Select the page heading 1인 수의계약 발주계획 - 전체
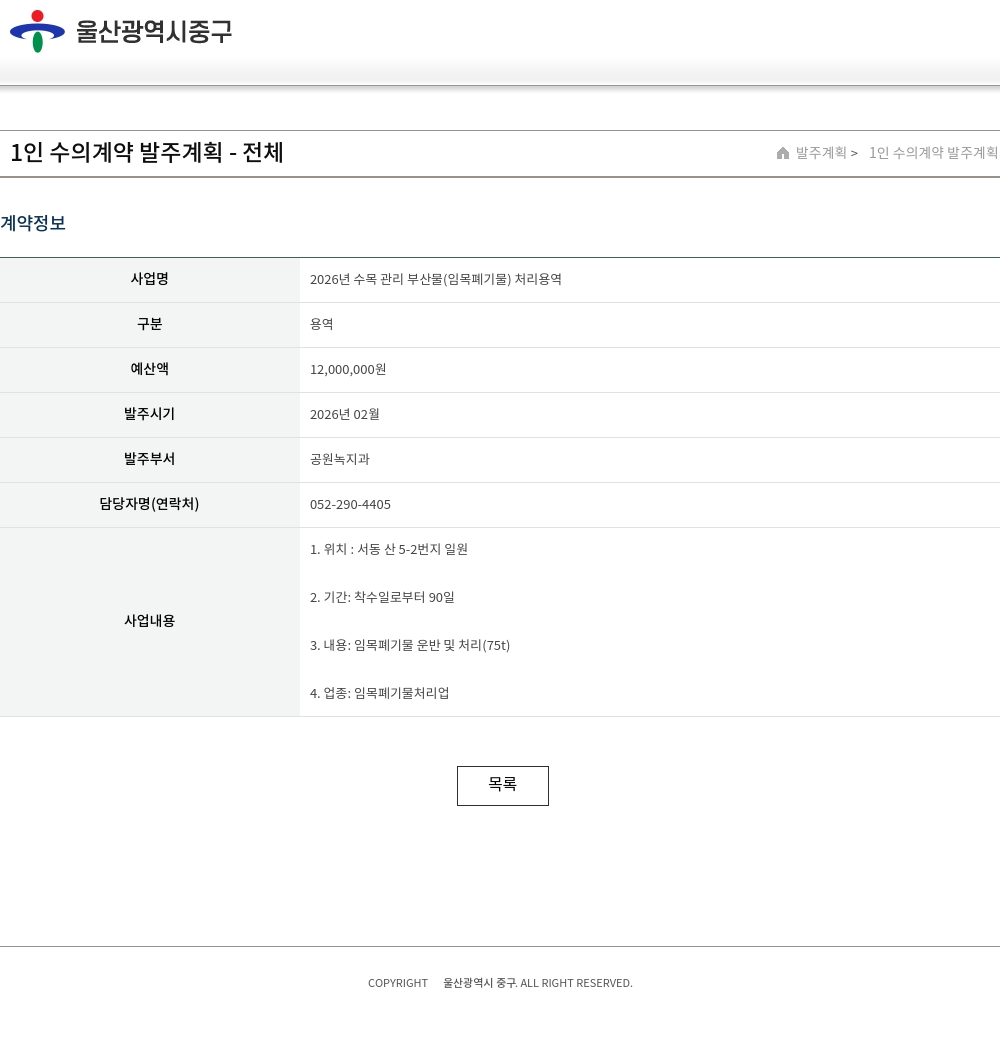This screenshot has height=1047, width=1000. click(147, 152)
